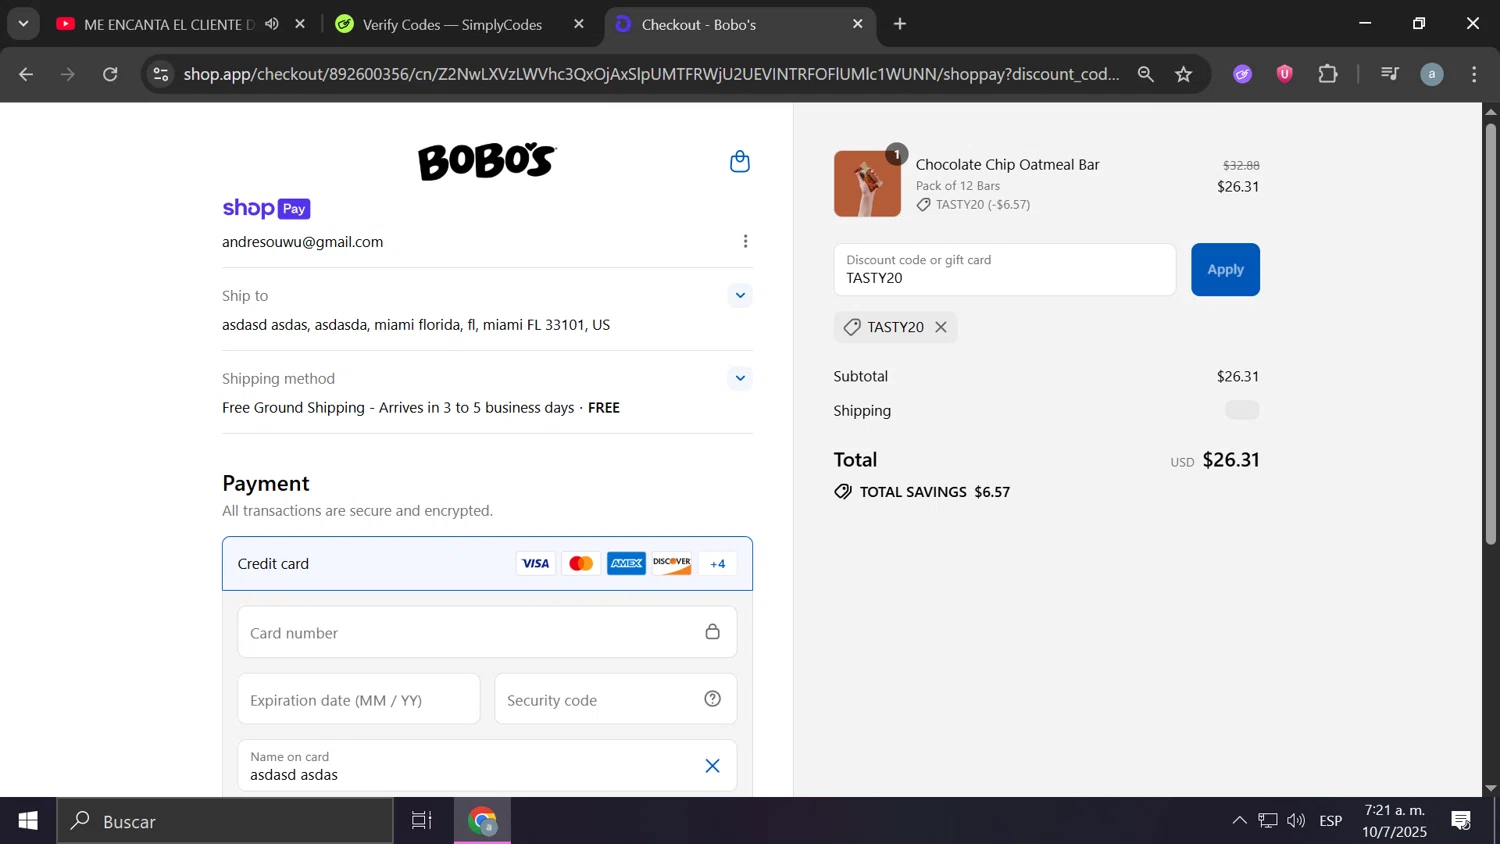This screenshot has width=1500, height=844.
Task: Click the andresouwu@gmail.com email text
Action: (x=303, y=242)
